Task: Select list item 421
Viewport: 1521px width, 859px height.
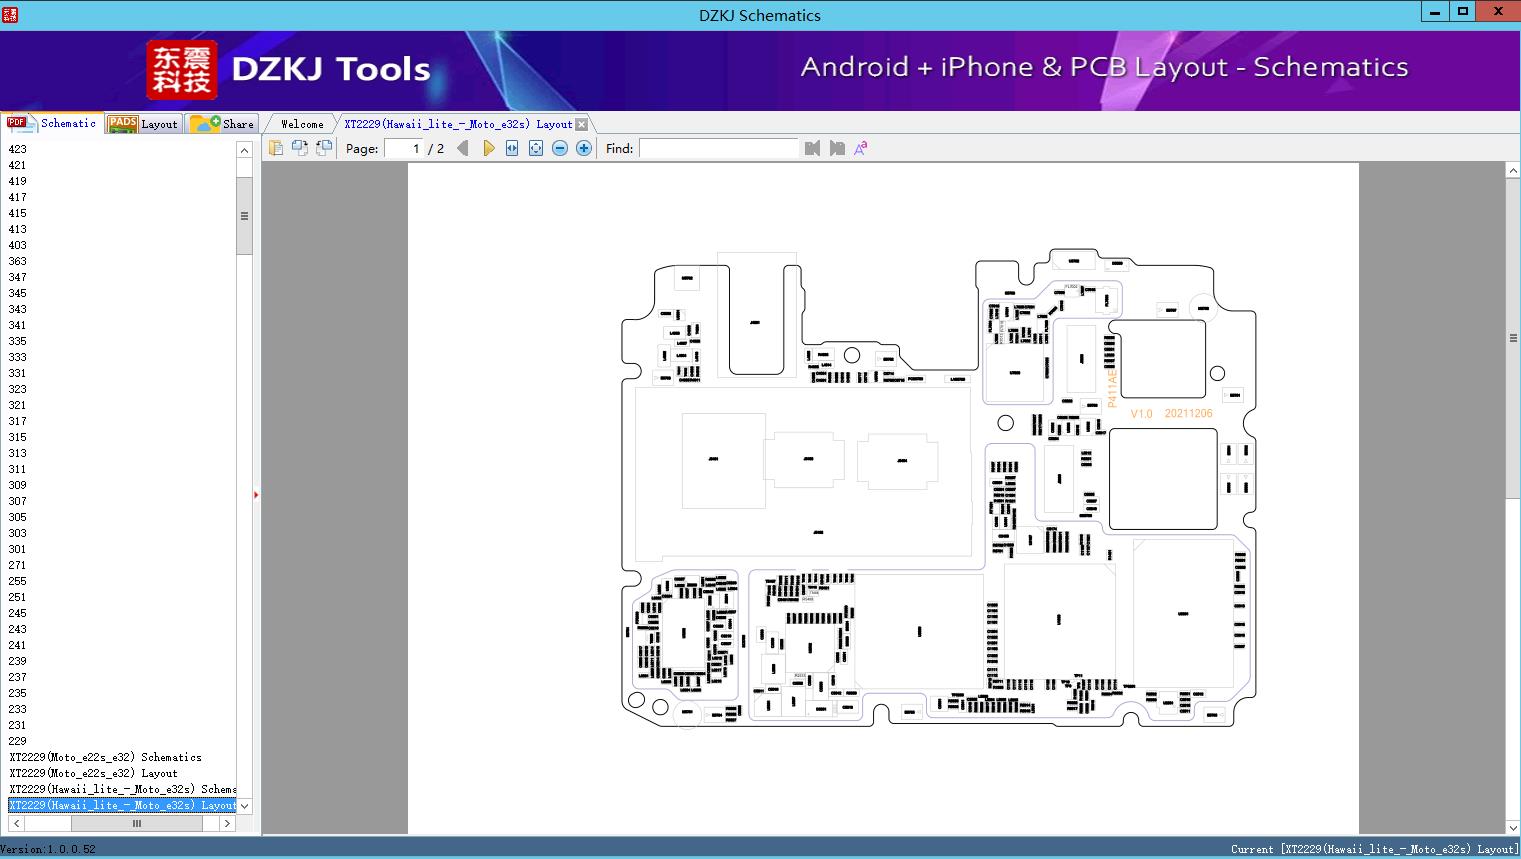Action: pos(18,165)
